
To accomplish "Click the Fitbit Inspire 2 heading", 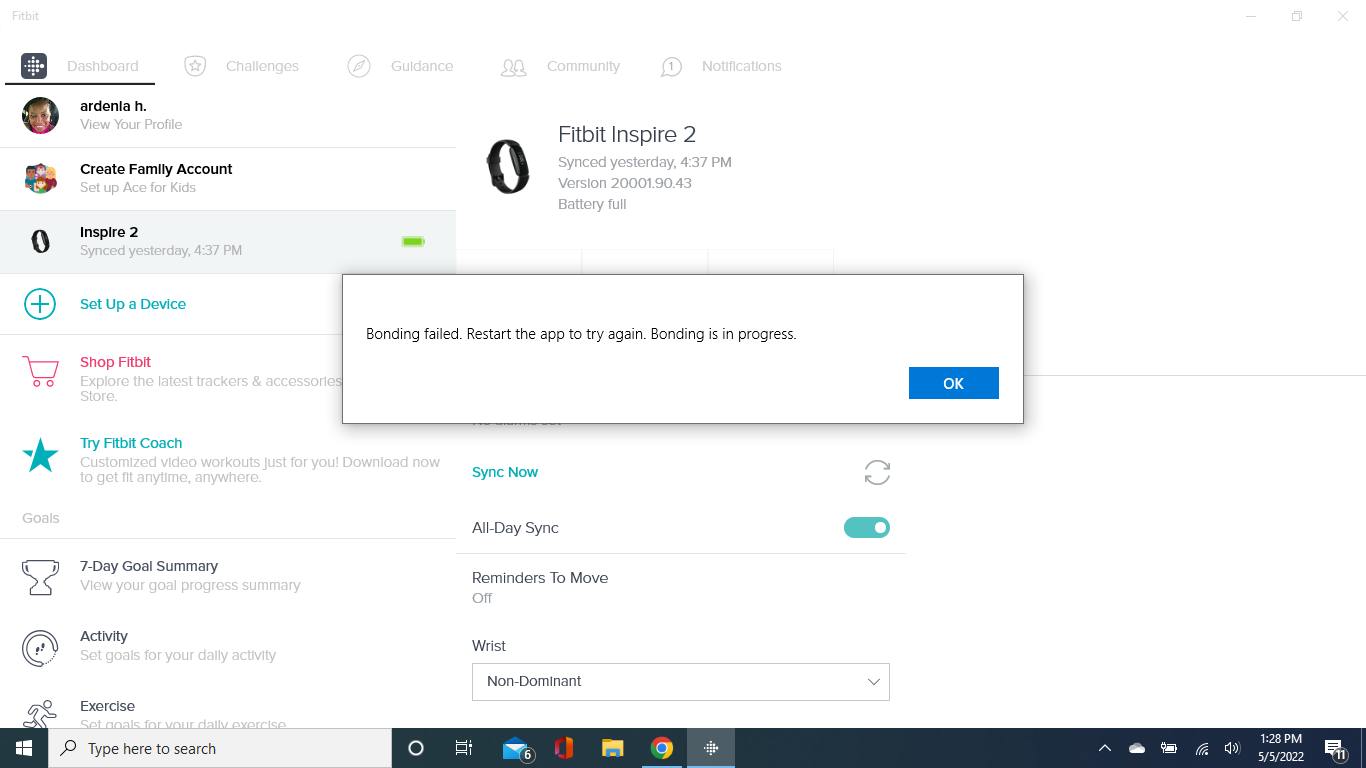I will tap(627, 134).
